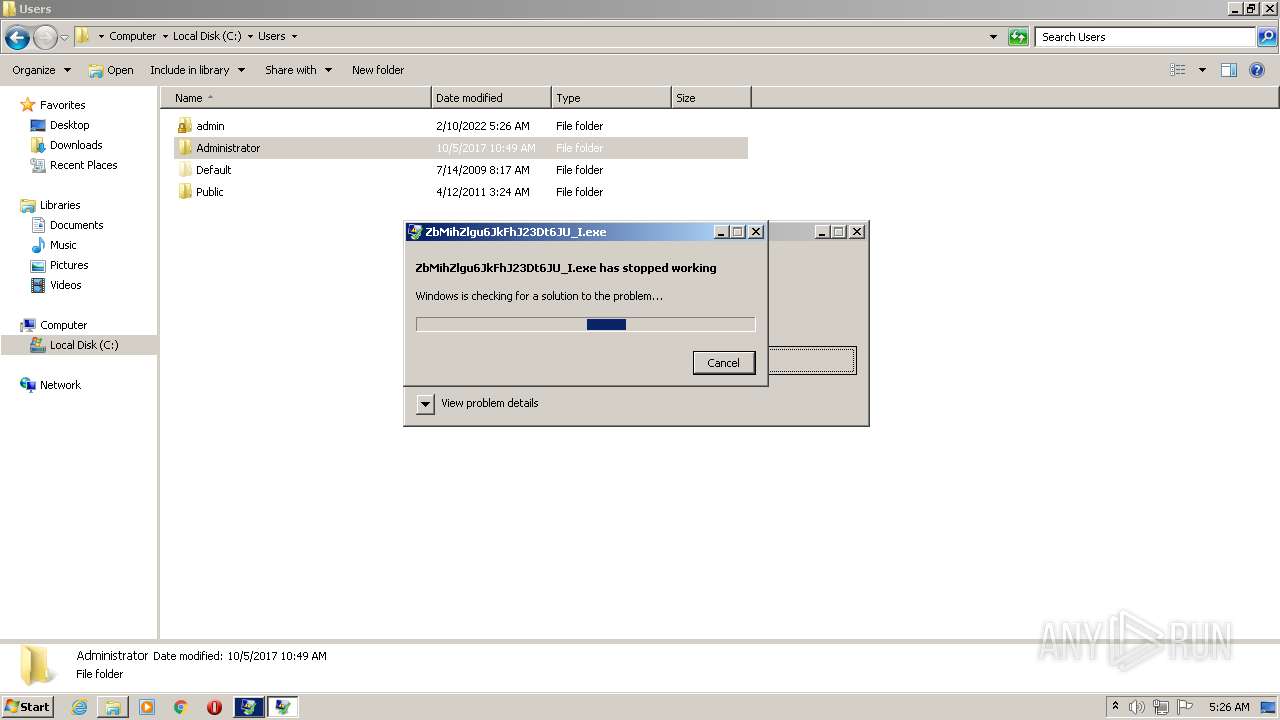The width and height of the screenshot is (1280, 720).
Task: Sort by the Date modified column
Action: point(491,98)
